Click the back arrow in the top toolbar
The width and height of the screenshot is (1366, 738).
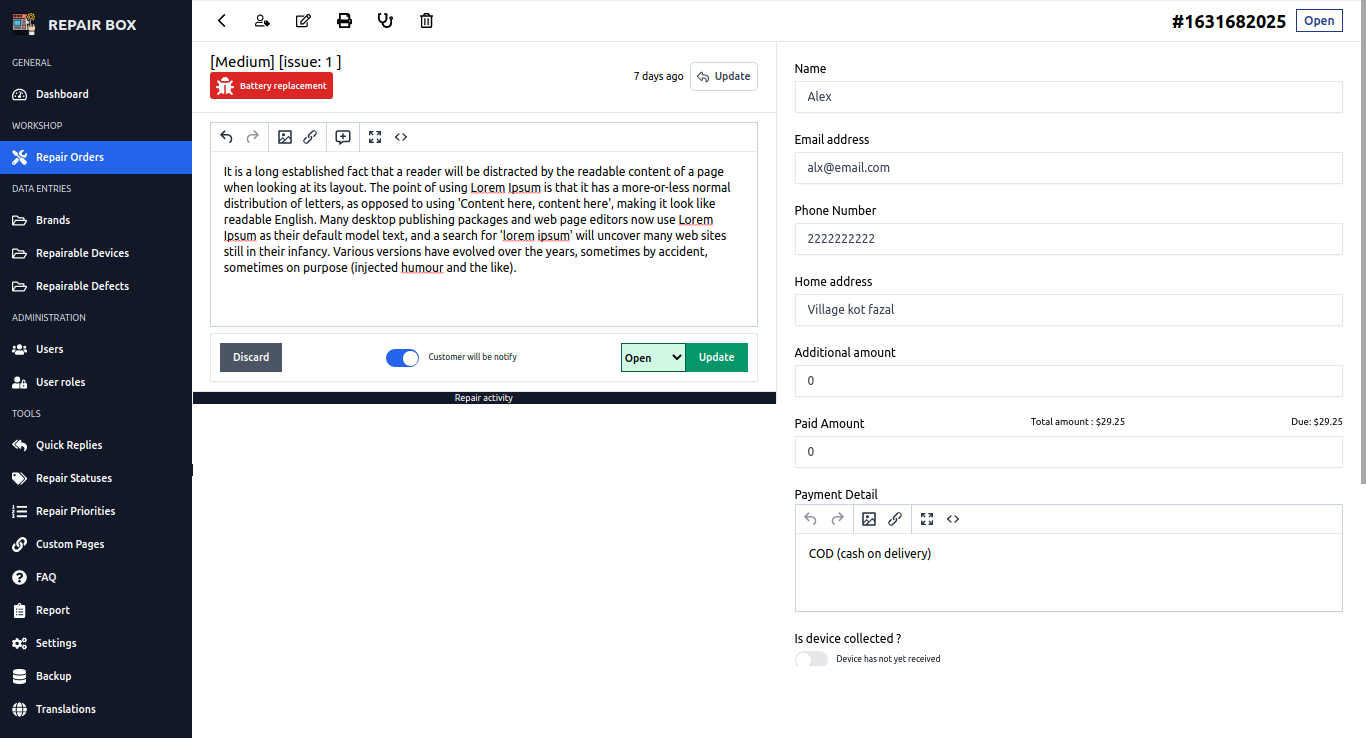221,20
